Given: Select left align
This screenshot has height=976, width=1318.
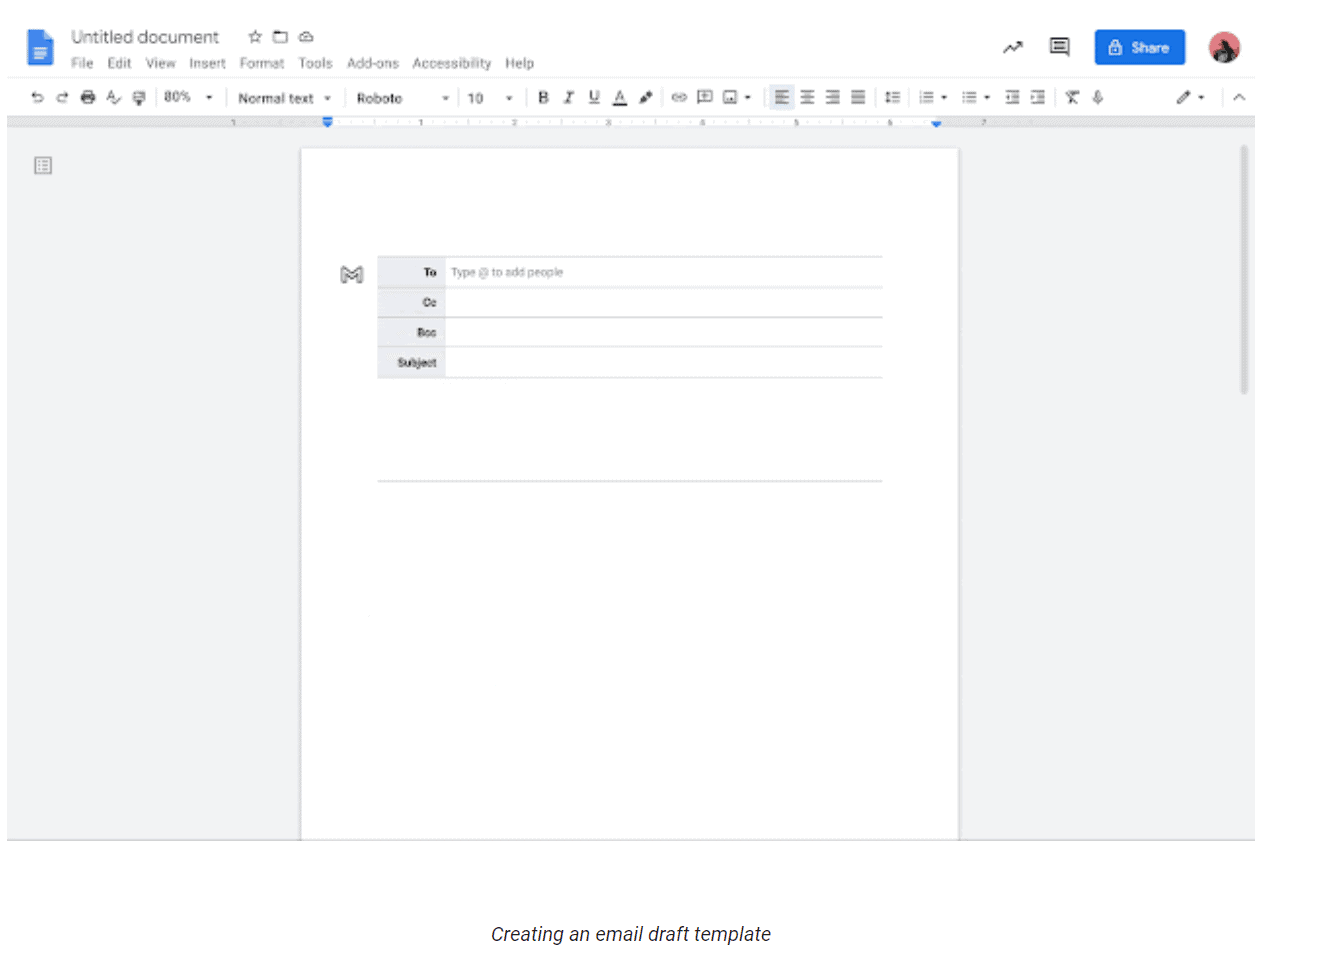Looking at the screenshot, I should coord(781,97).
